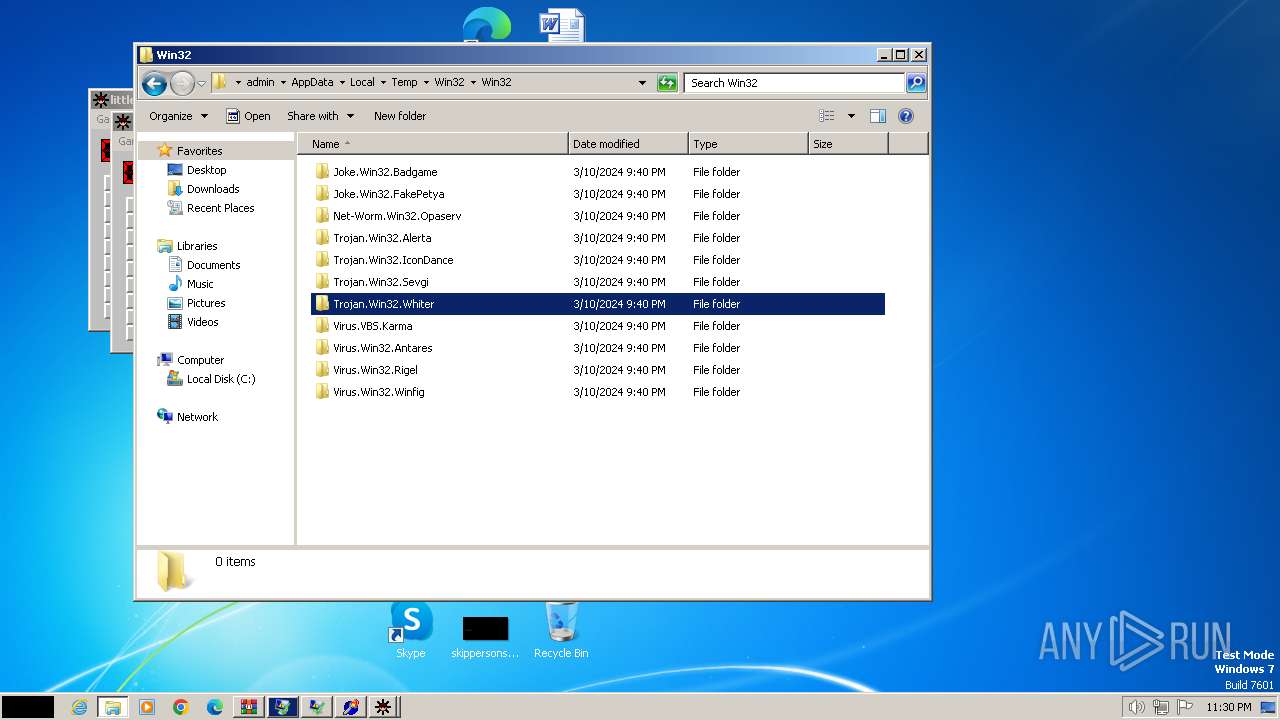Open Skype desktop shortcut
Image resolution: width=1280 pixels, height=720 pixels.
coord(411,630)
